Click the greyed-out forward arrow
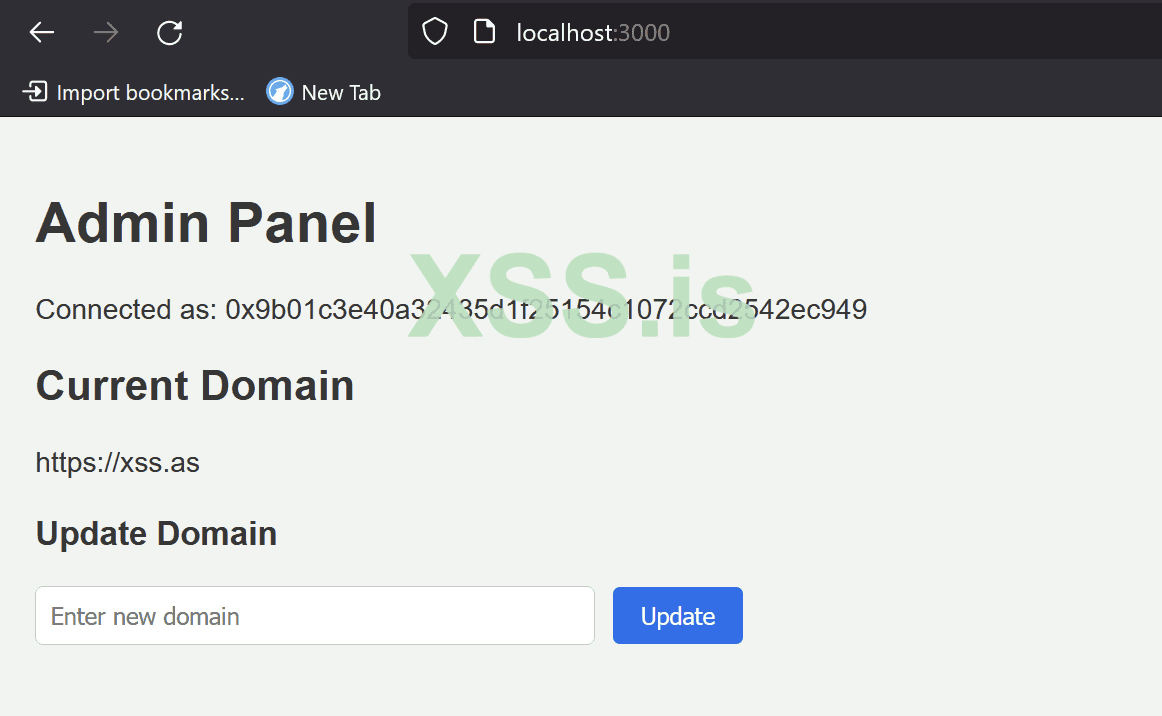Screen dimensions: 1162x716 pos(105,33)
